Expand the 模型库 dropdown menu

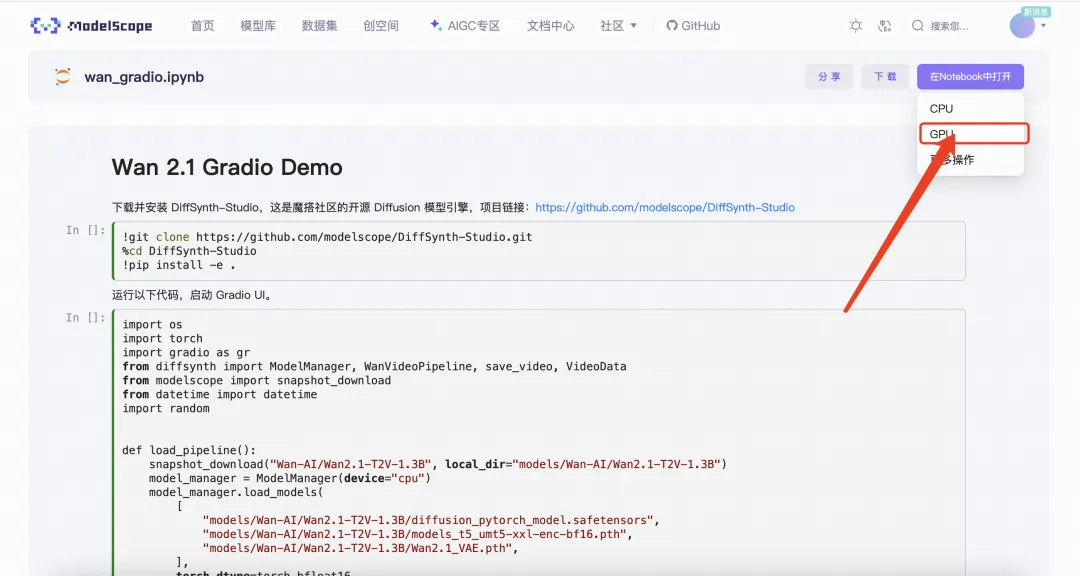click(258, 25)
